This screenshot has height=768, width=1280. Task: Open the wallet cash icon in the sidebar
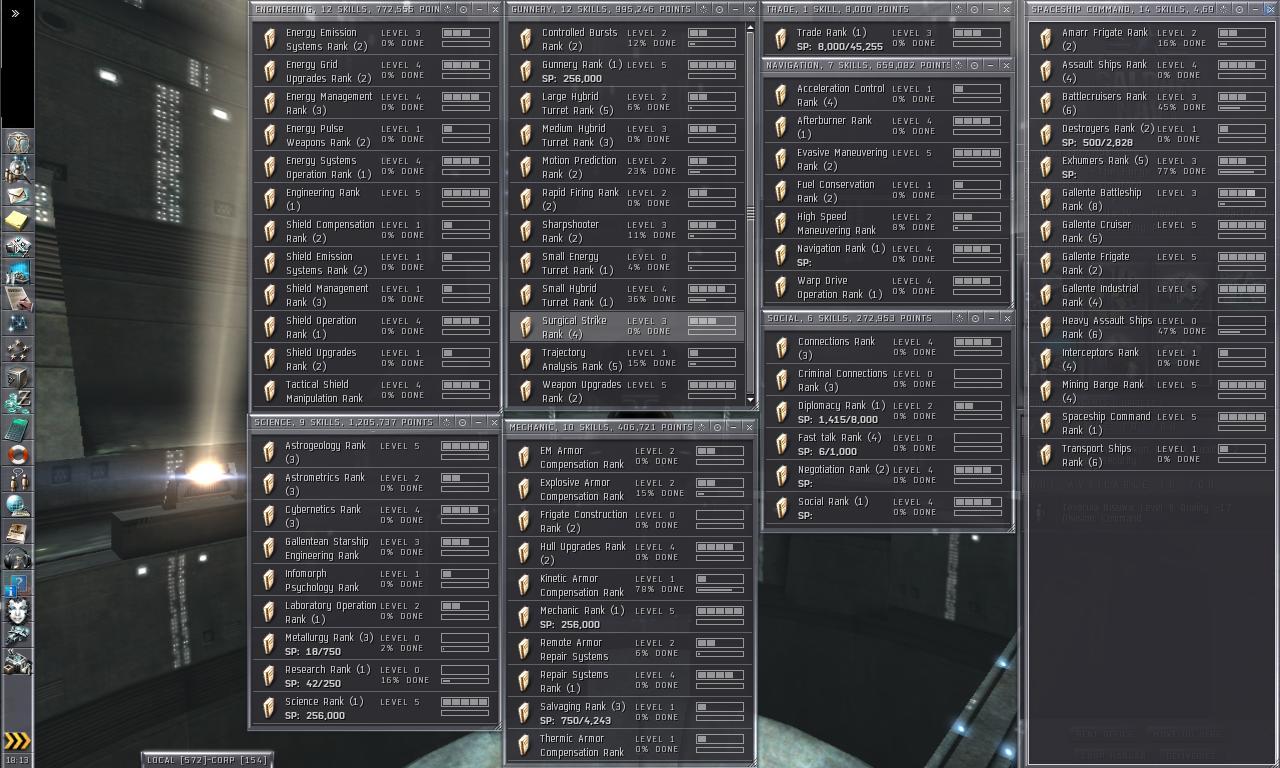tap(17, 402)
